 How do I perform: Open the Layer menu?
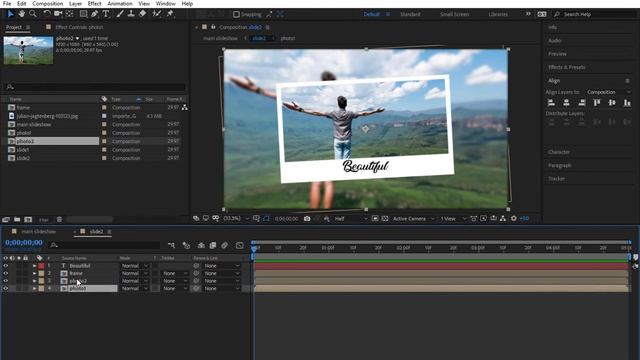point(75,4)
